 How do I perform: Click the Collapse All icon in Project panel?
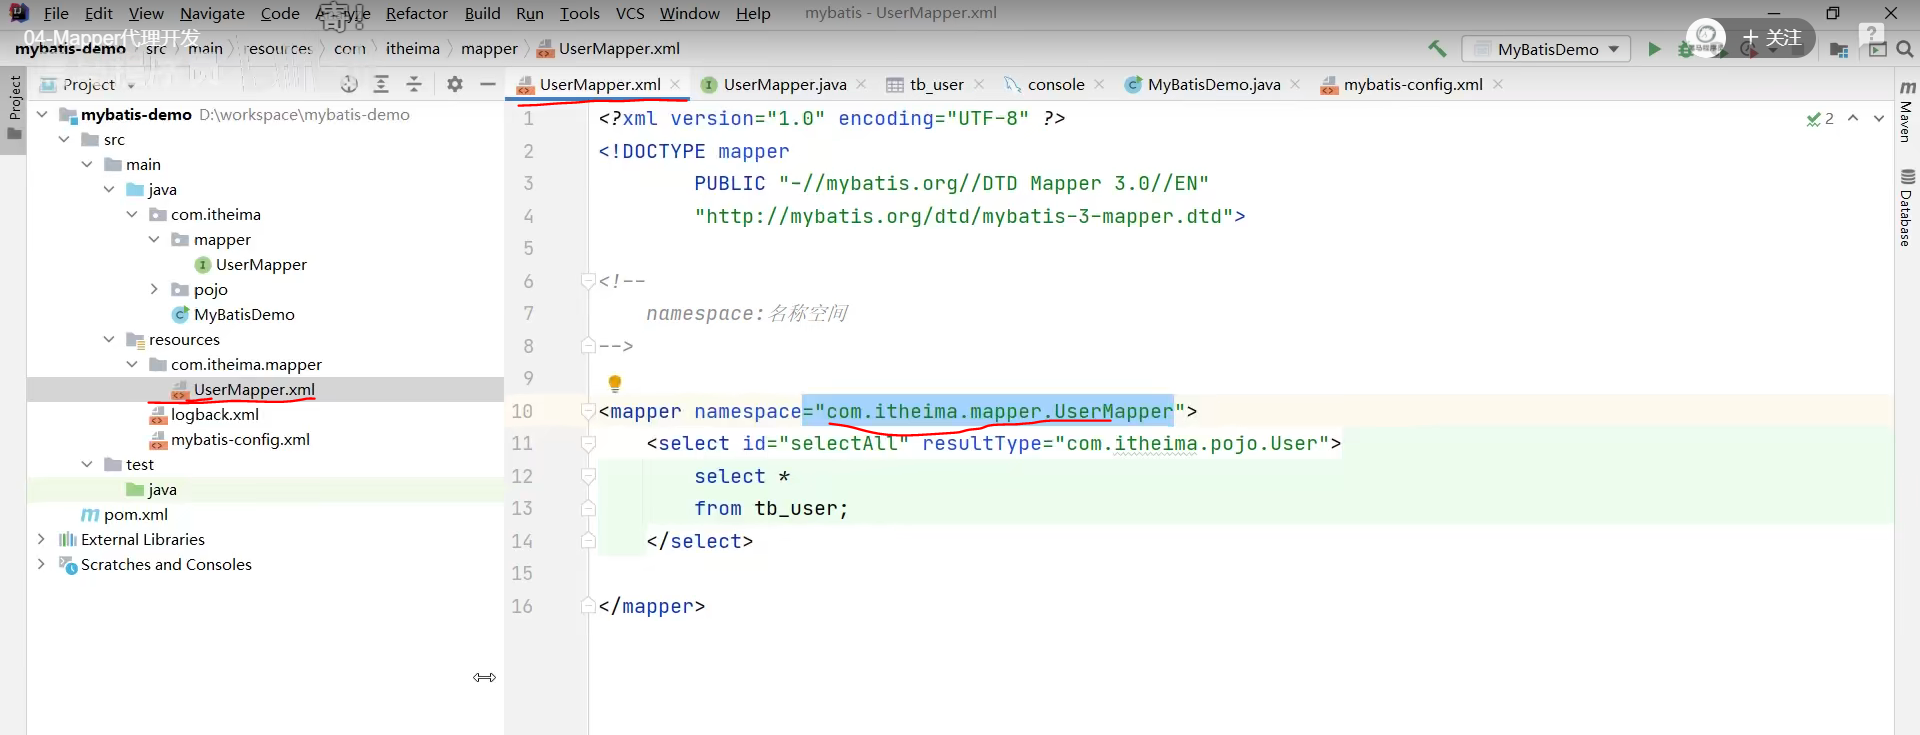pos(414,84)
